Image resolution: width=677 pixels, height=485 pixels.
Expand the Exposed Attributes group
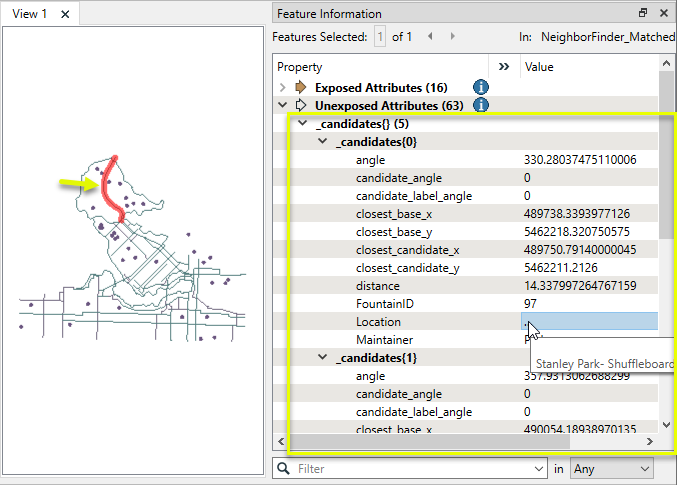click(x=284, y=87)
